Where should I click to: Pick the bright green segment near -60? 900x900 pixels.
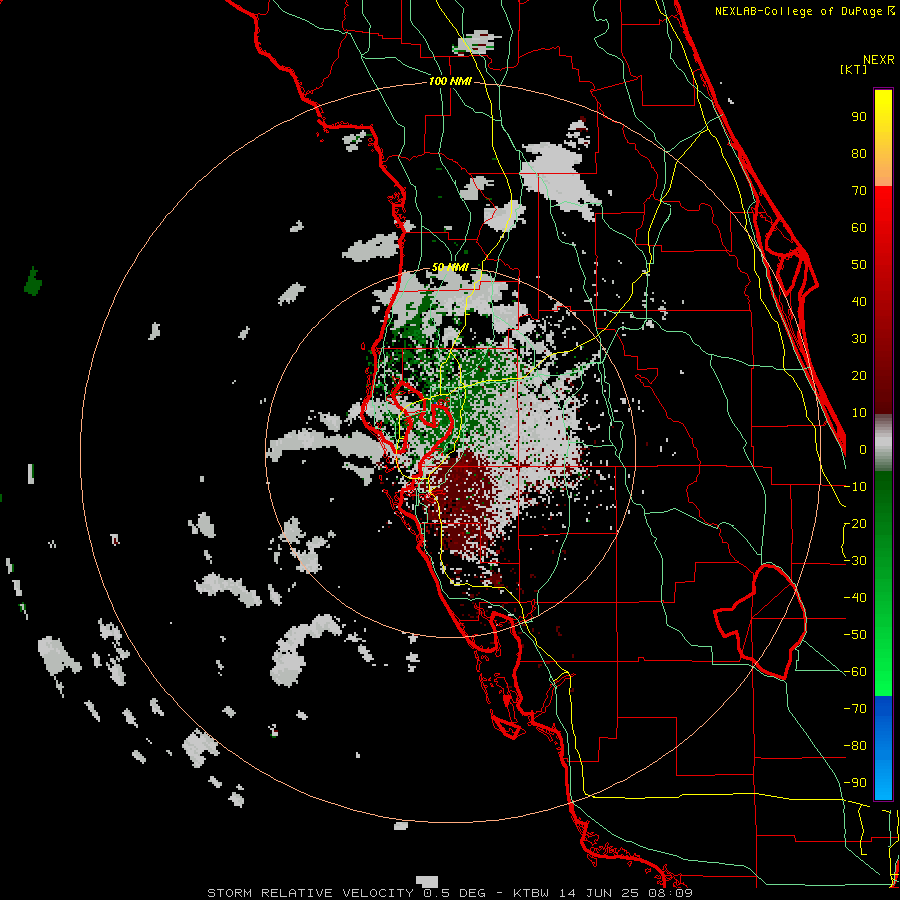(883, 680)
